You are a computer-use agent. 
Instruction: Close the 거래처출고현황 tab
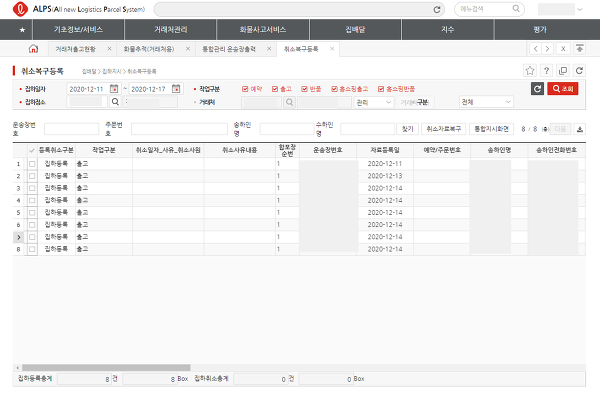tap(109, 49)
